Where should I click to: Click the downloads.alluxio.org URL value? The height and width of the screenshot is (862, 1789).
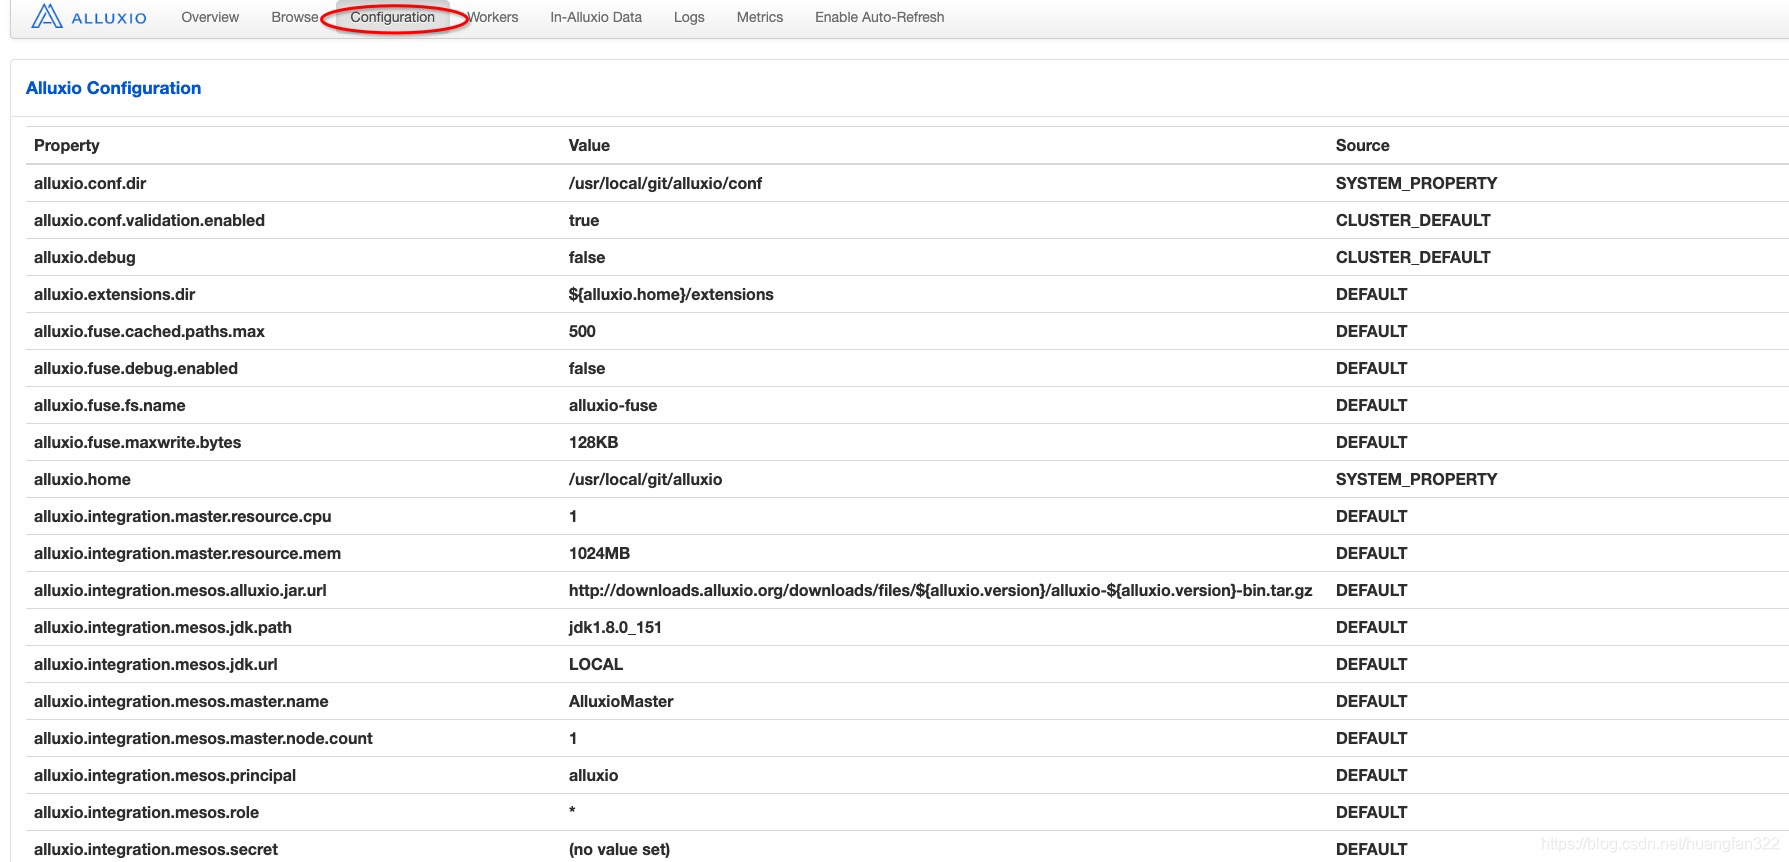[940, 590]
